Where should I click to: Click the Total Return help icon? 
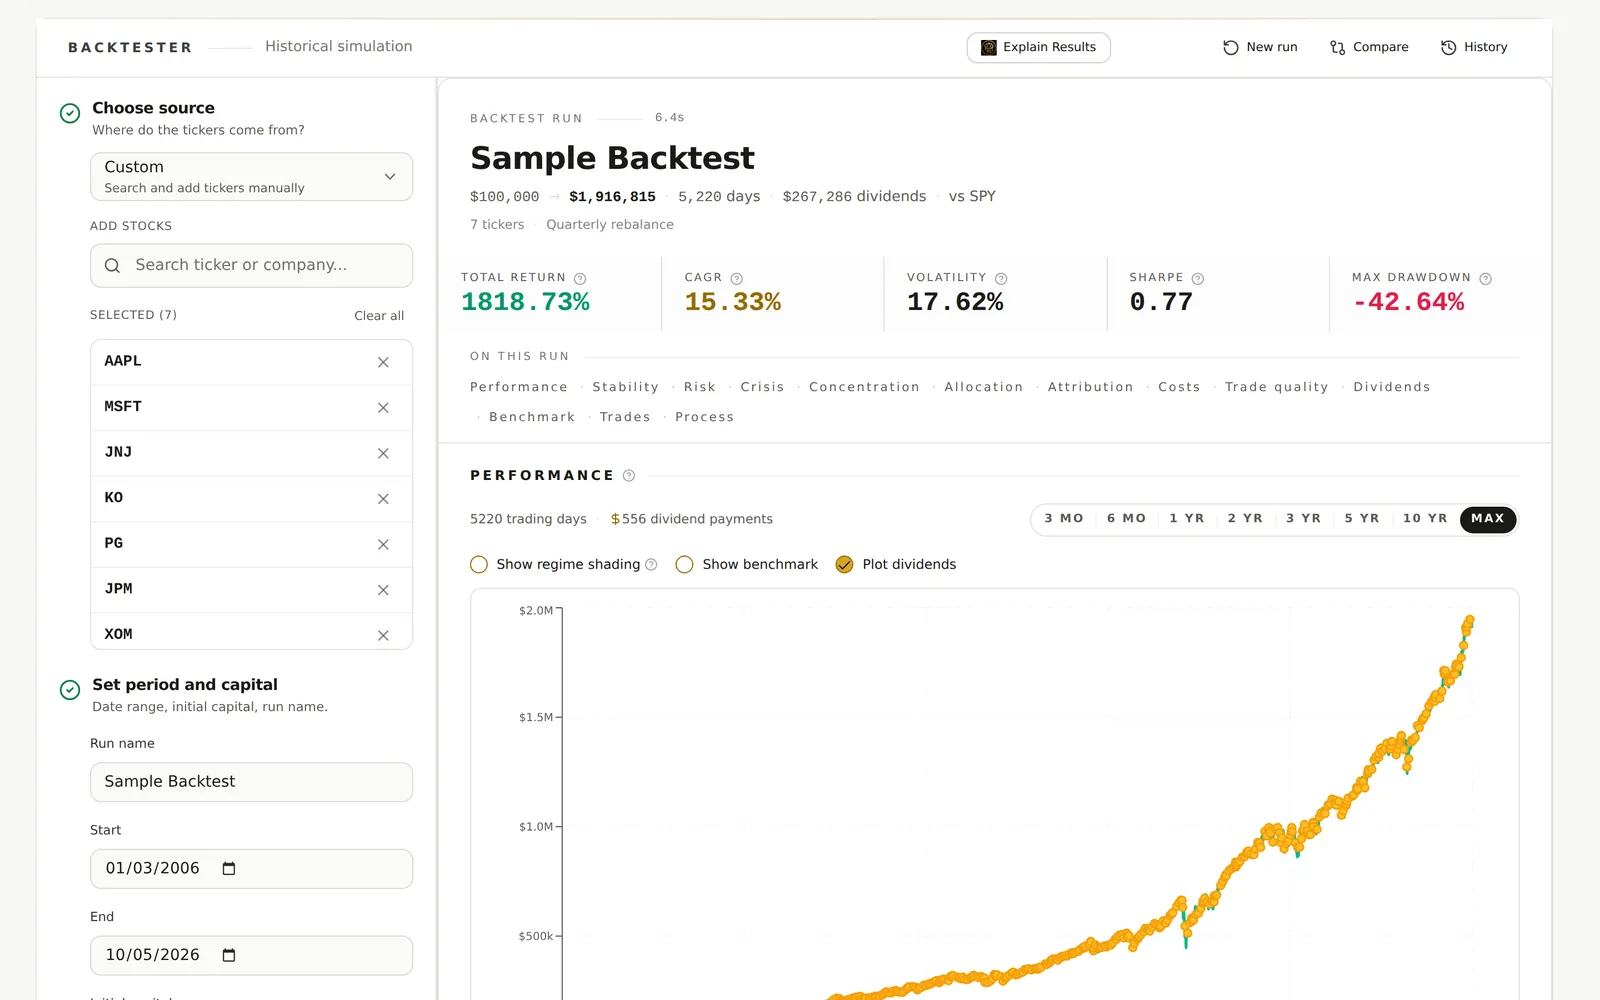580,279
